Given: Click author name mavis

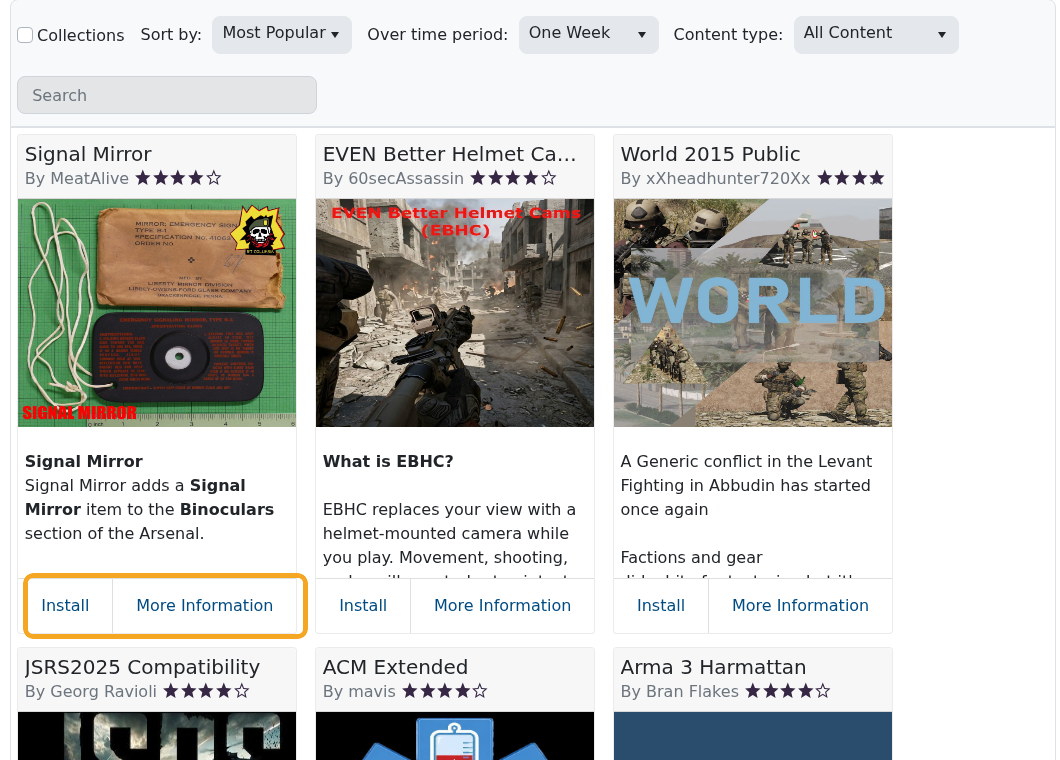Looking at the screenshot, I should pyautogui.click(x=372, y=692).
